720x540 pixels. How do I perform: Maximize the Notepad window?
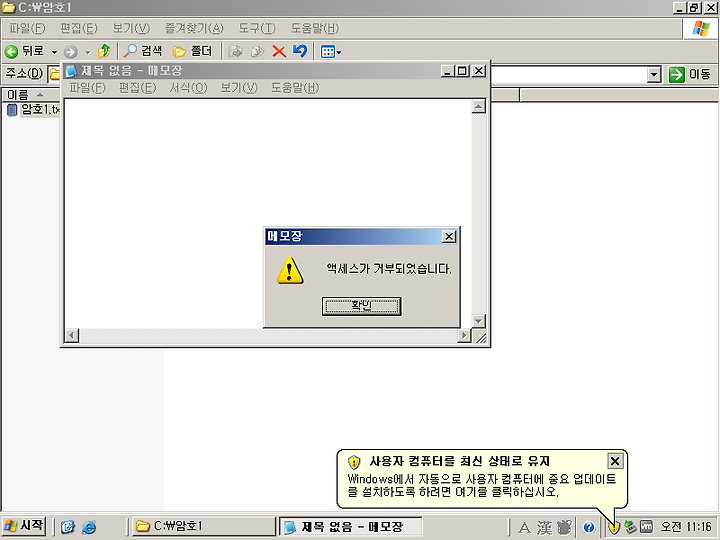[462, 71]
